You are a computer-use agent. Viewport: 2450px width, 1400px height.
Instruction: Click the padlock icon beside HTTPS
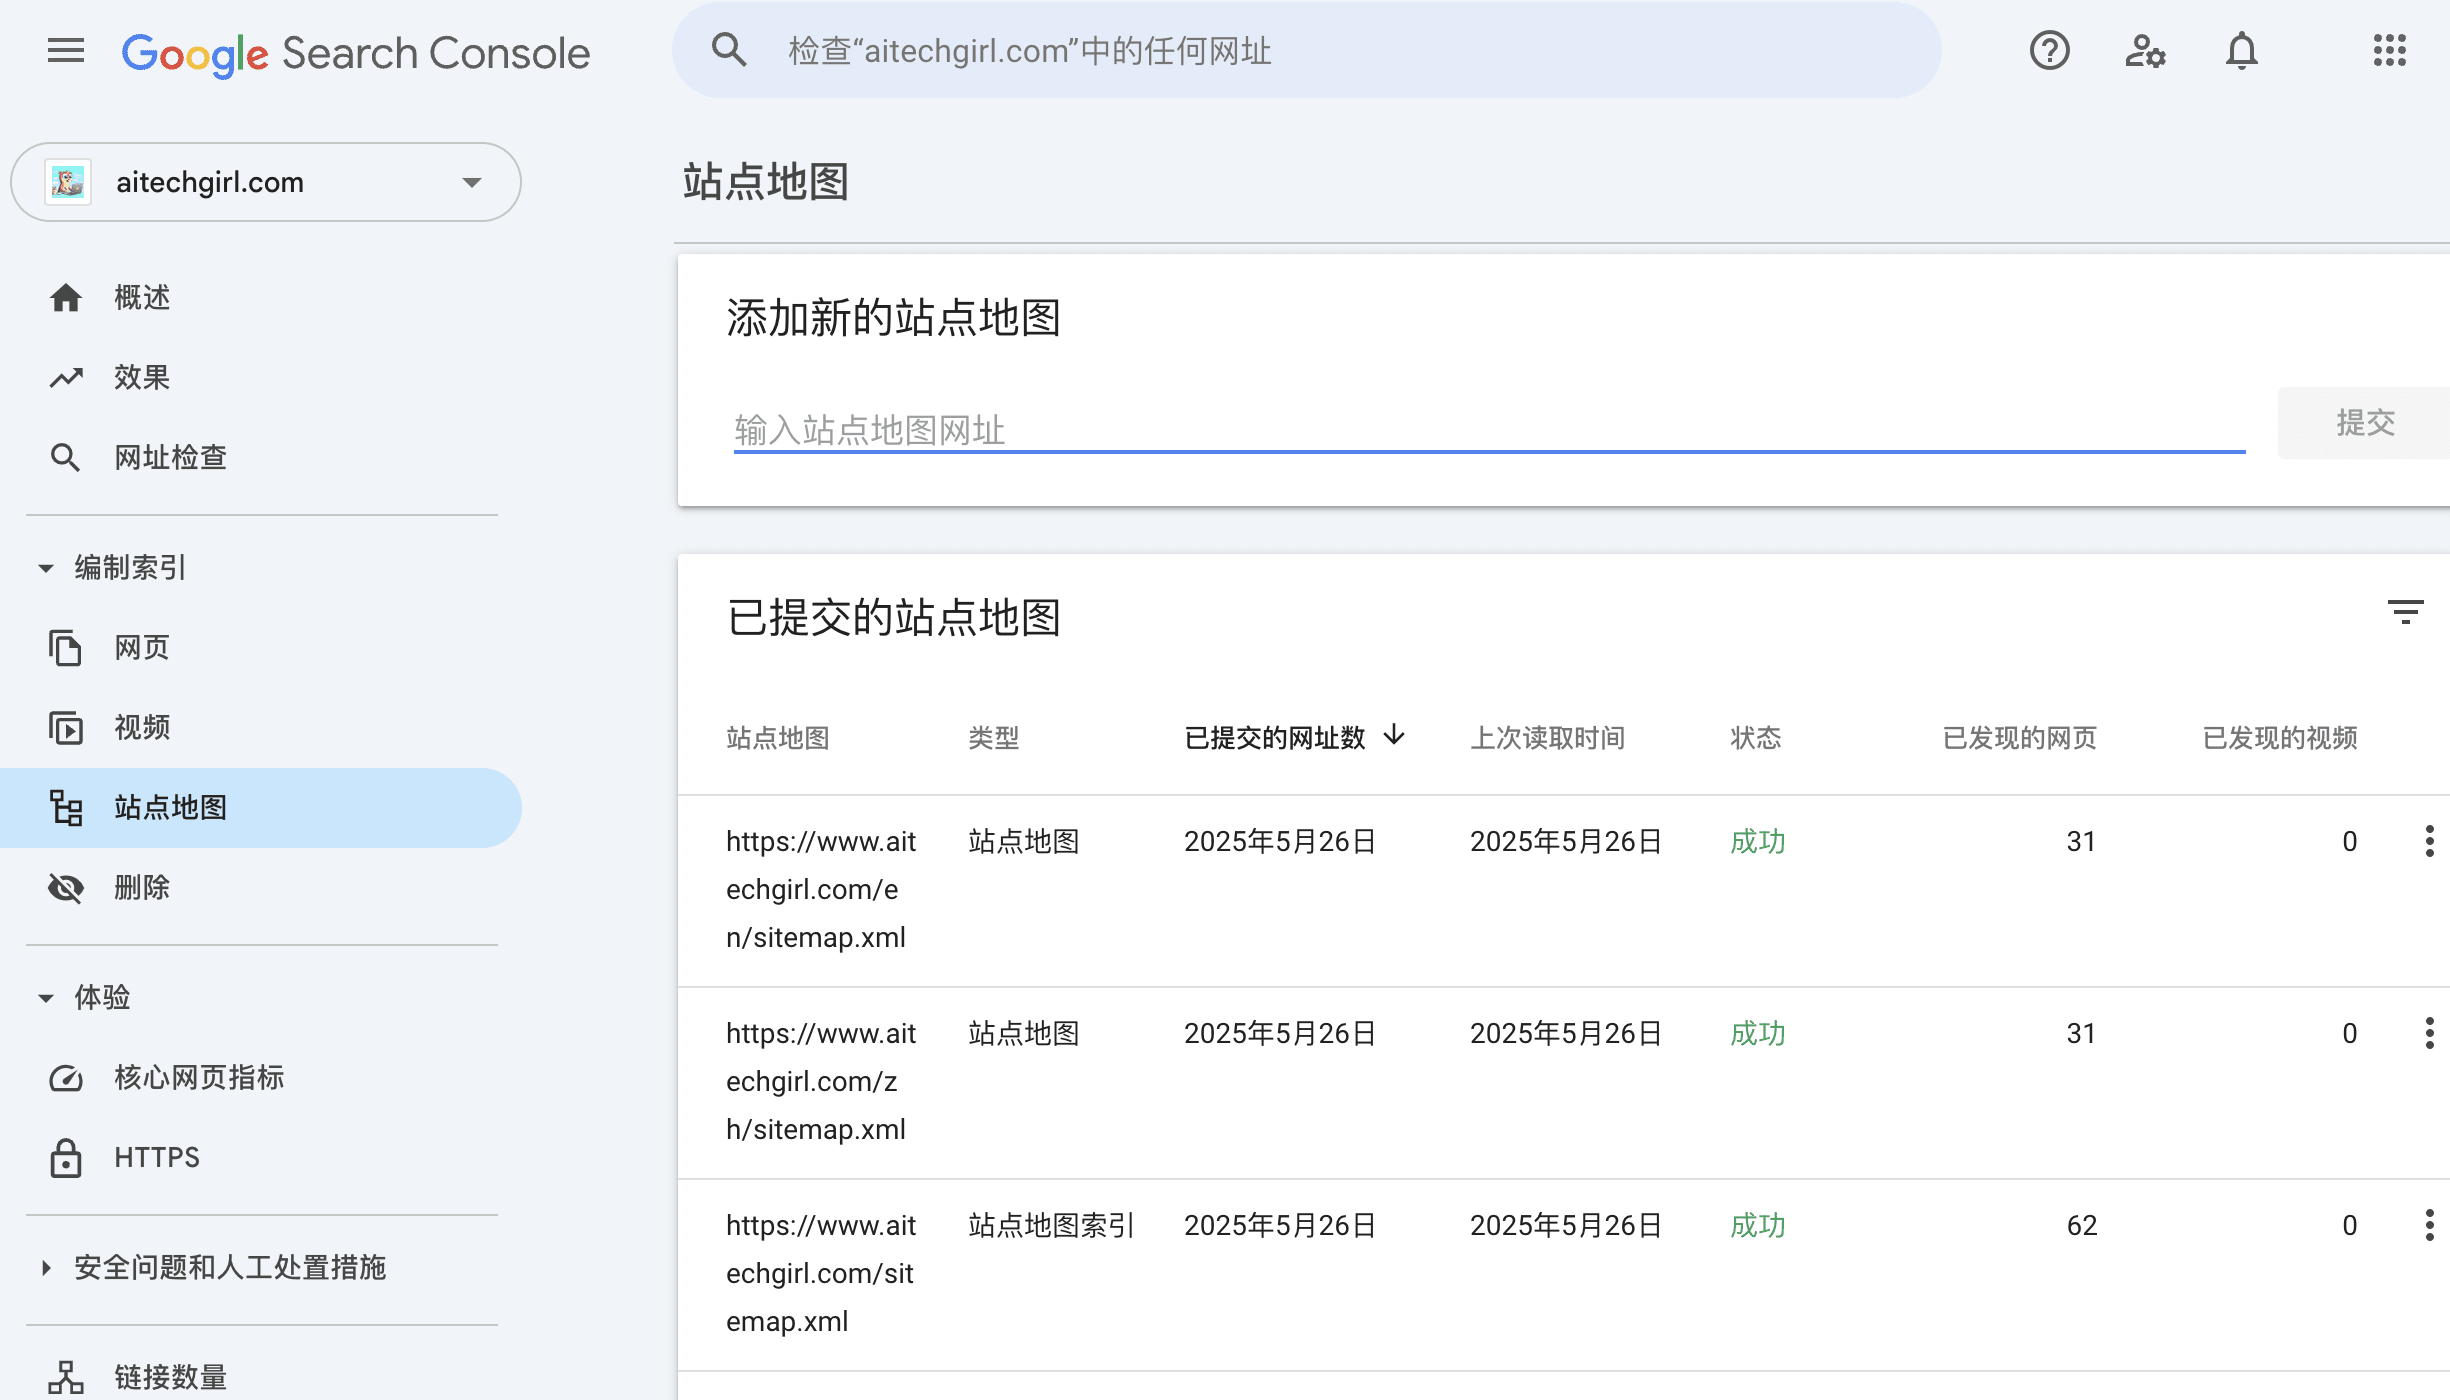[x=66, y=1158]
